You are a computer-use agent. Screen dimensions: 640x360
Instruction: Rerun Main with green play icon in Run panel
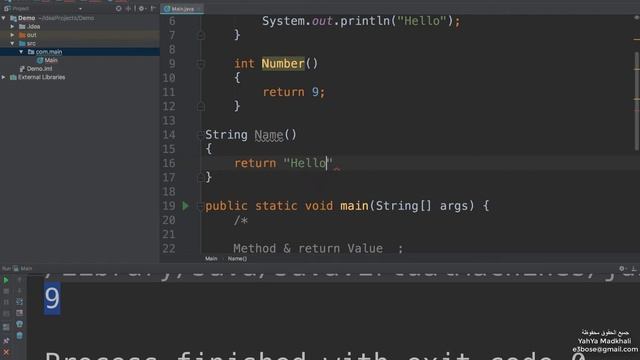6,280
